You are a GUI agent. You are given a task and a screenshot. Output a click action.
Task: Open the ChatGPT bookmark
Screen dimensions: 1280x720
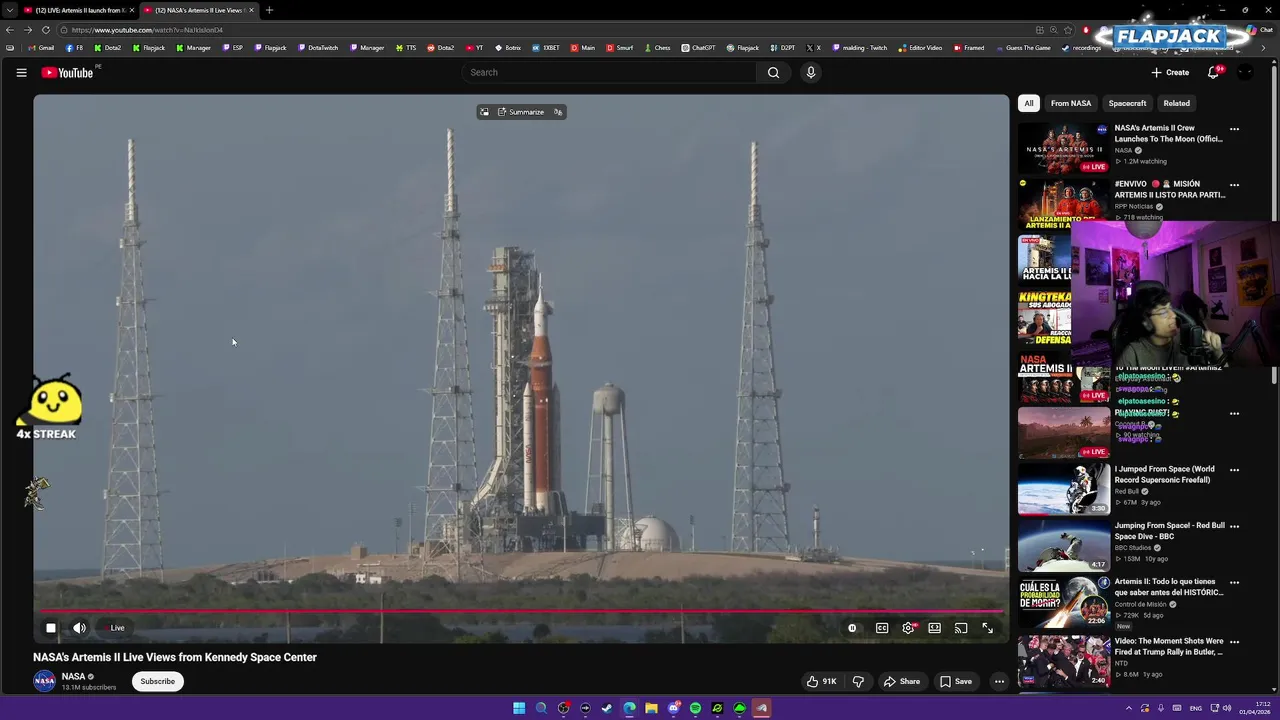click(698, 48)
